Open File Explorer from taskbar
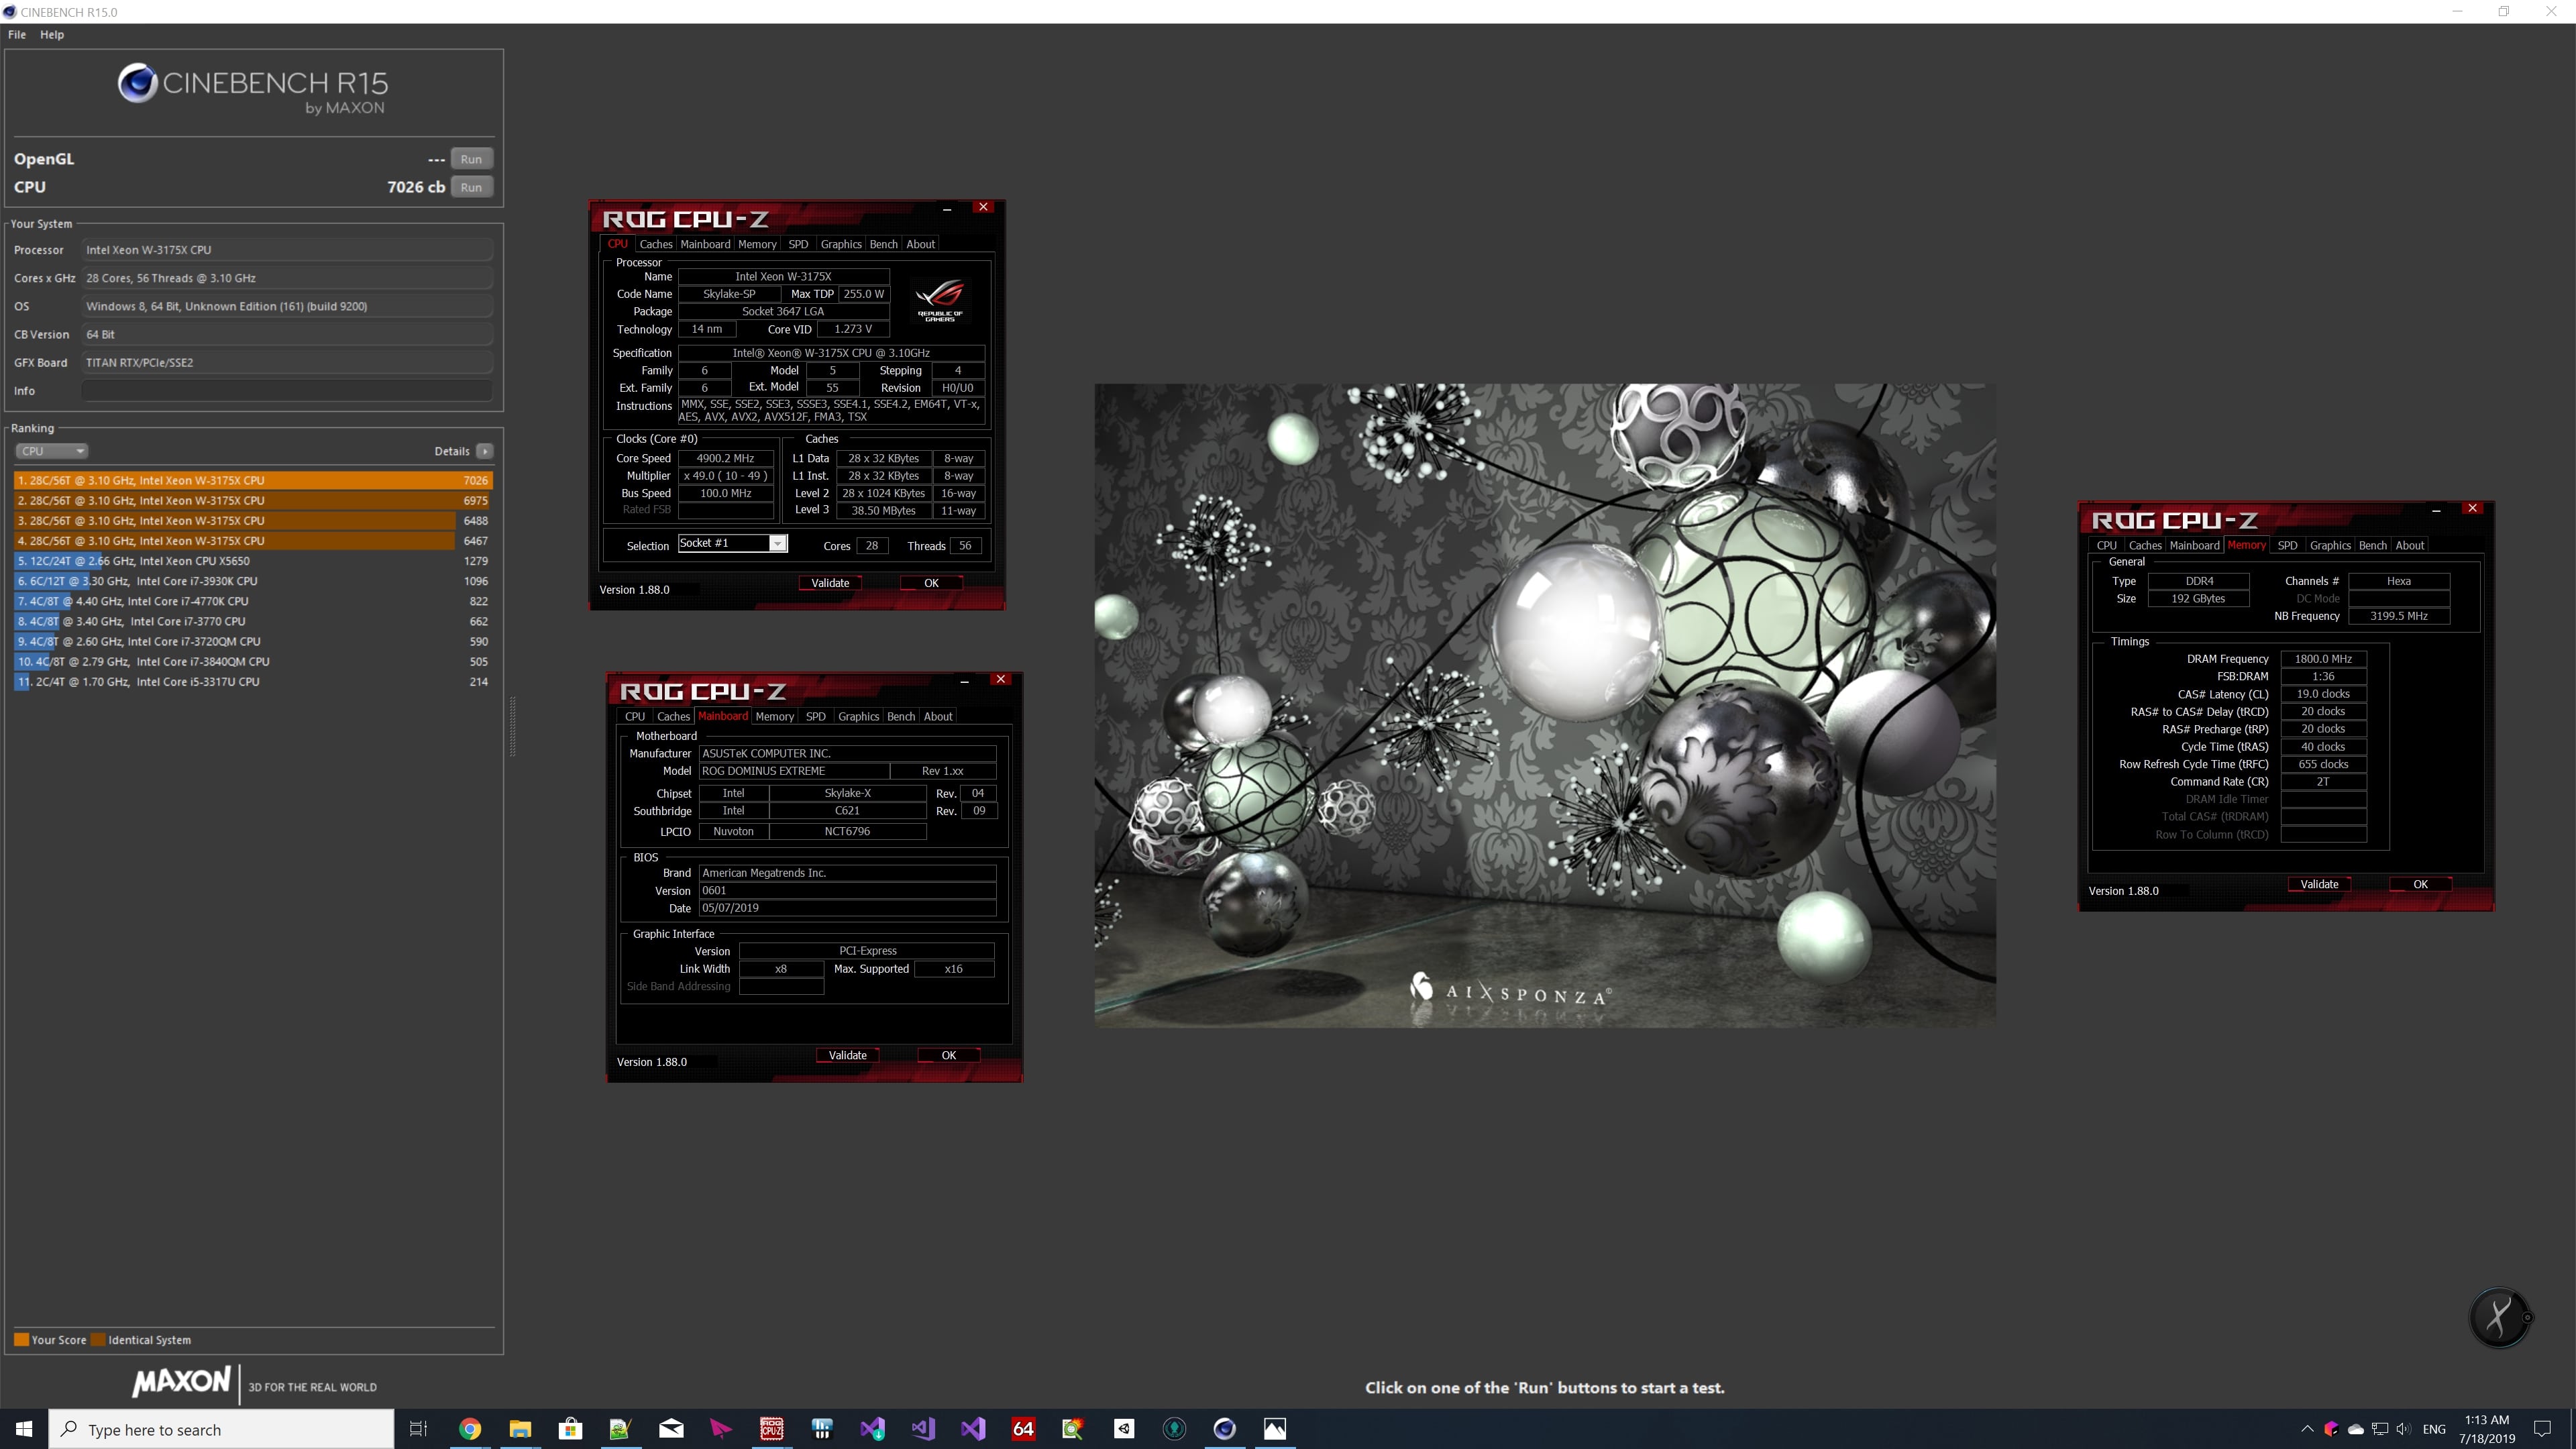This screenshot has height=1449, width=2576. coord(520,1429)
